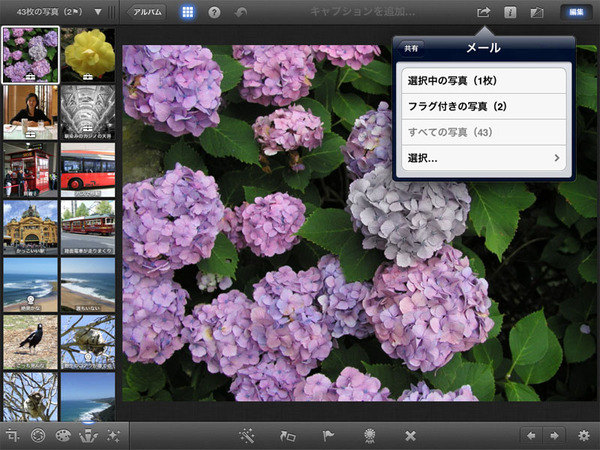The height and width of the screenshot is (450, 600).
Task: Undo using the curved arrow icon
Action: 241,12
